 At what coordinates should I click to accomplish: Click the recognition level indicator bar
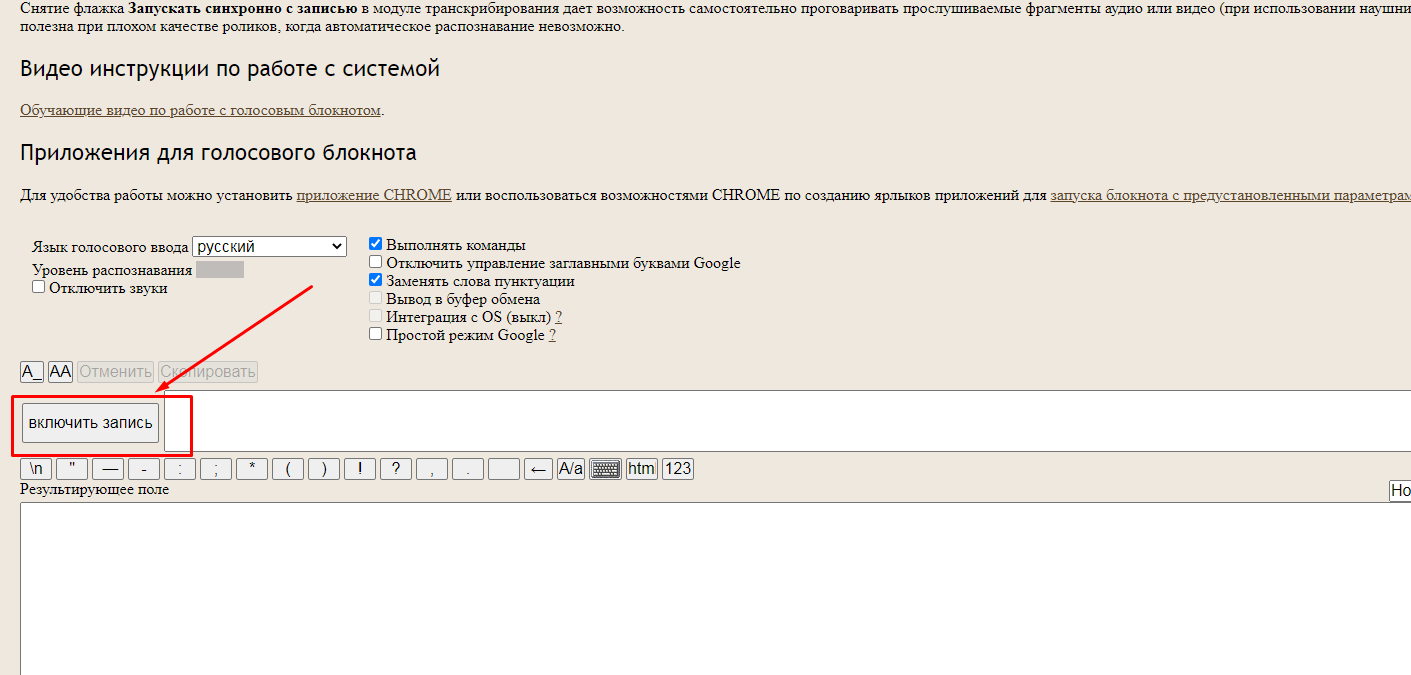click(220, 270)
